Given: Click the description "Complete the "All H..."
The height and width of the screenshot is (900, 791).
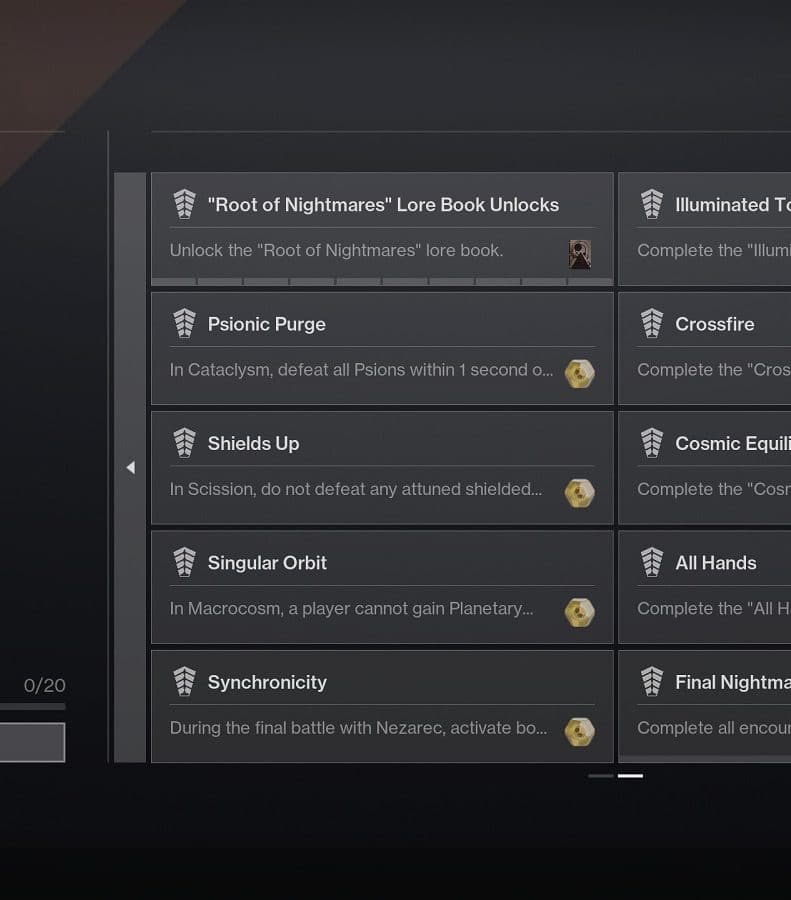Looking at the screenshot, I should tap(714, 608).
